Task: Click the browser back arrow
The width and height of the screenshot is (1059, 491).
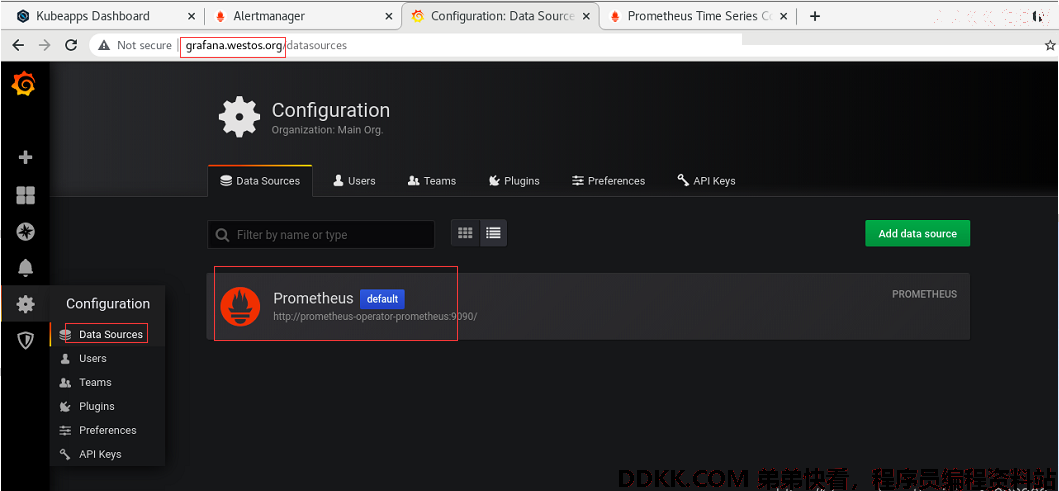Action: (x=18, y=45)
